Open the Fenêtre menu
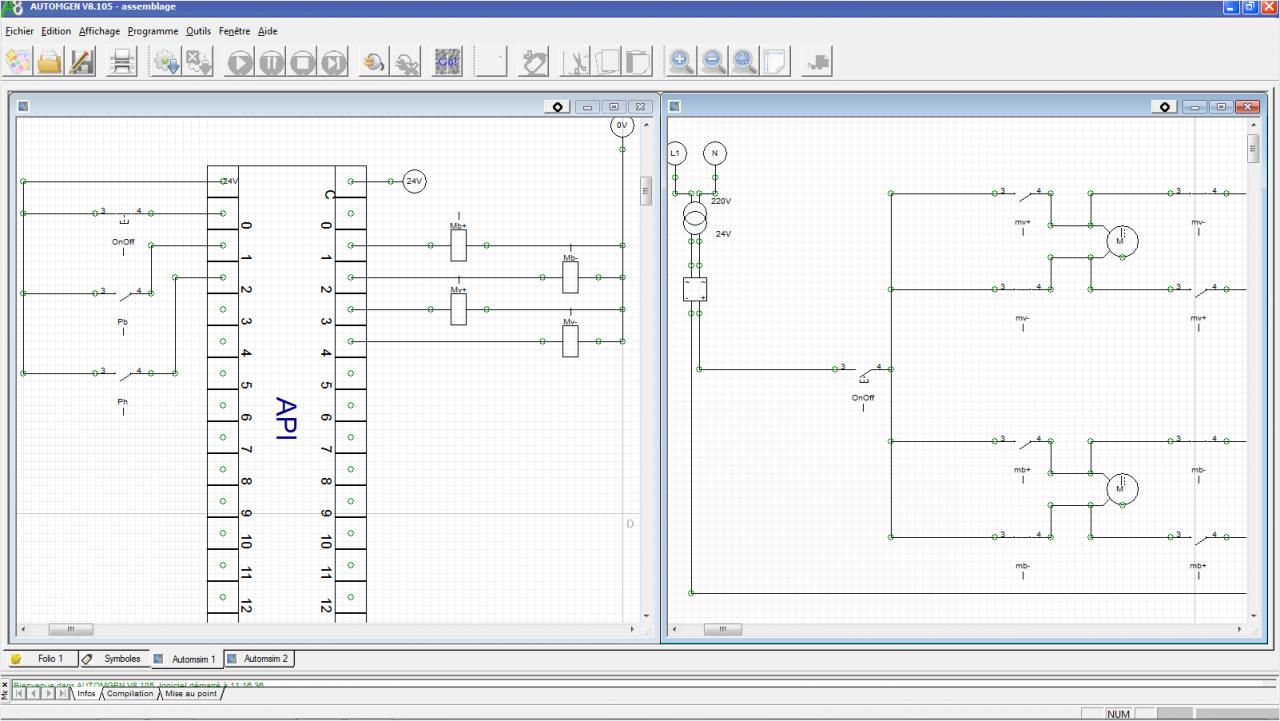Viewport: 1280px width, 721px height. pos(235,31)
